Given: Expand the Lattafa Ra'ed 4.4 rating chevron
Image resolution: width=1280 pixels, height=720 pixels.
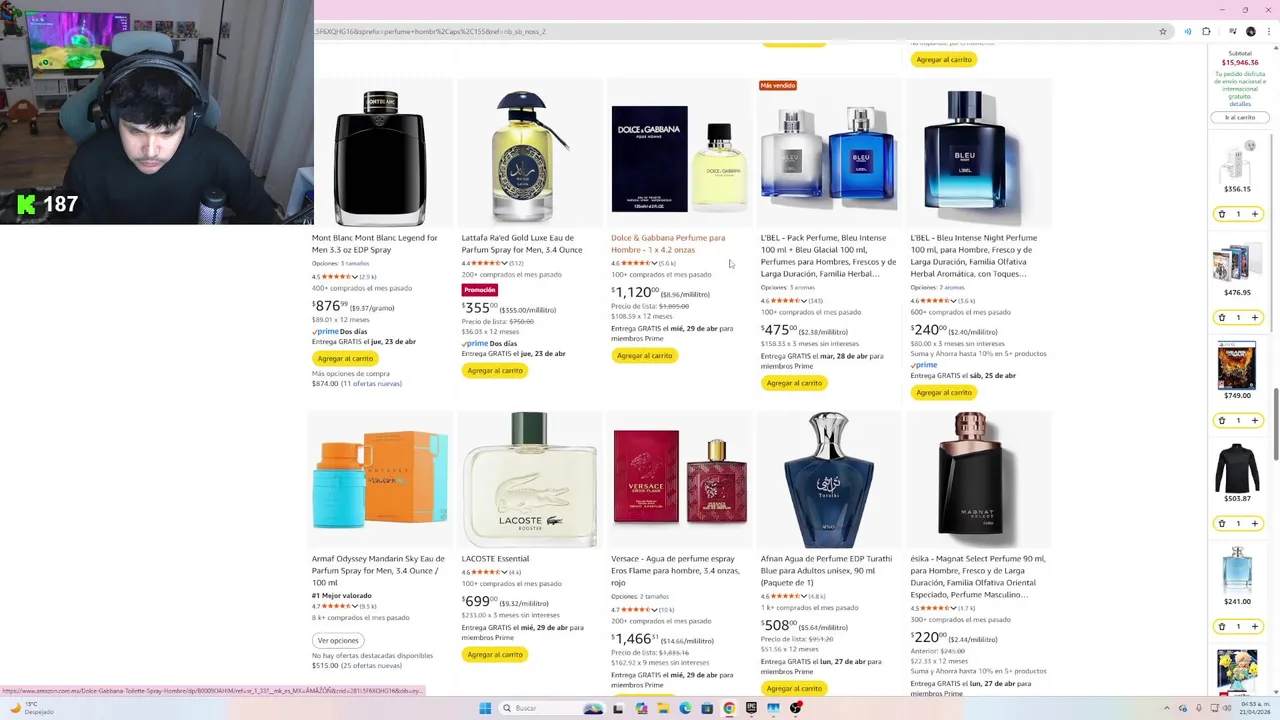Looking at the screenshot, I should point(504,263).
